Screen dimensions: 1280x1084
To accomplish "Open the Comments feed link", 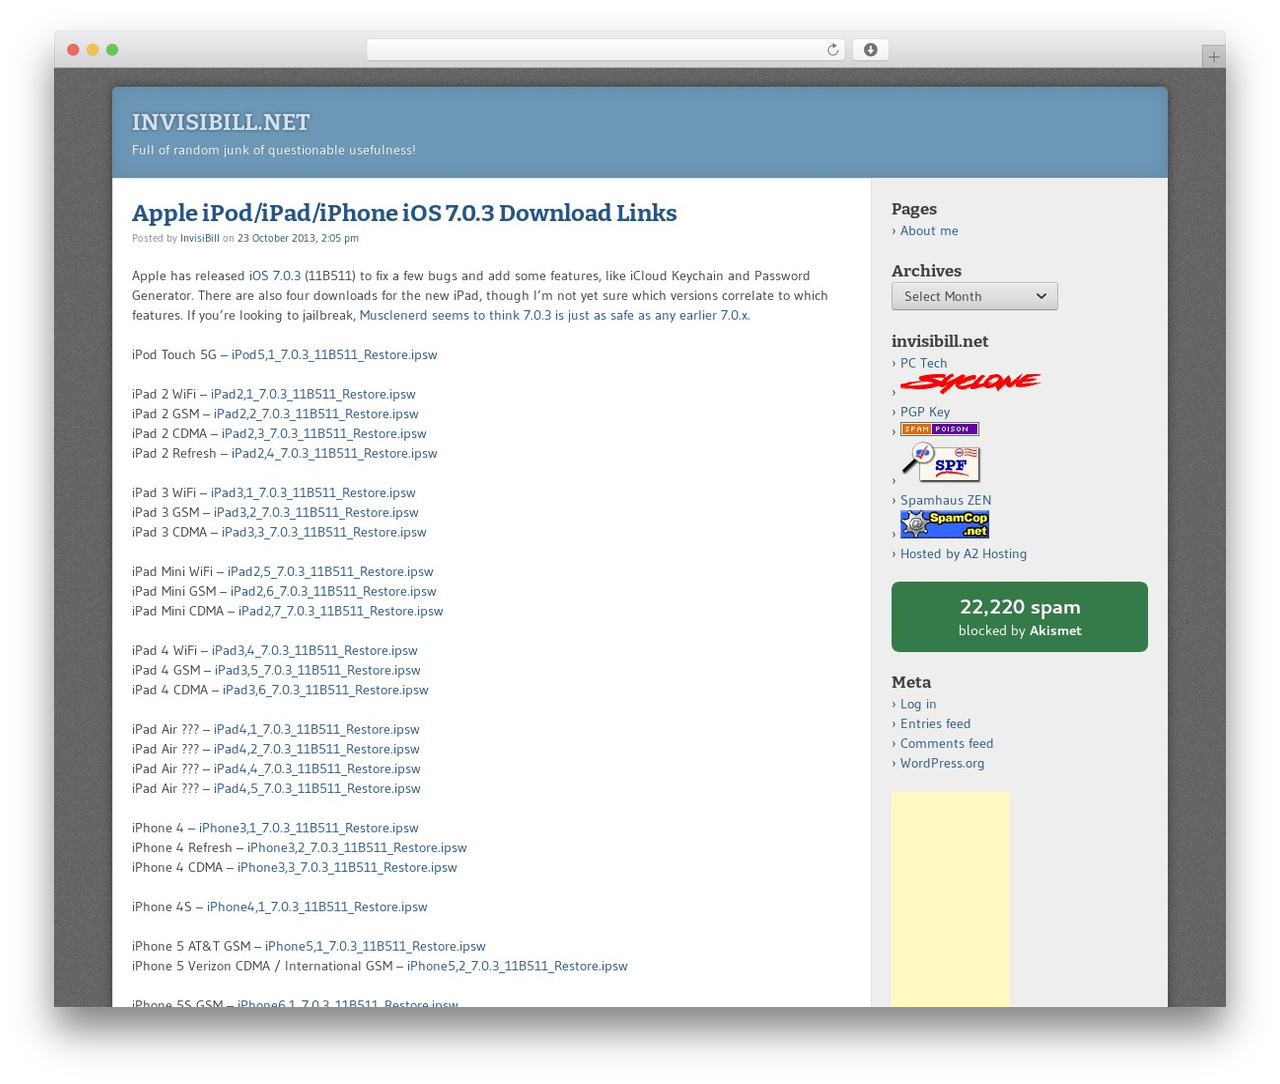I will tap(947, 744).
